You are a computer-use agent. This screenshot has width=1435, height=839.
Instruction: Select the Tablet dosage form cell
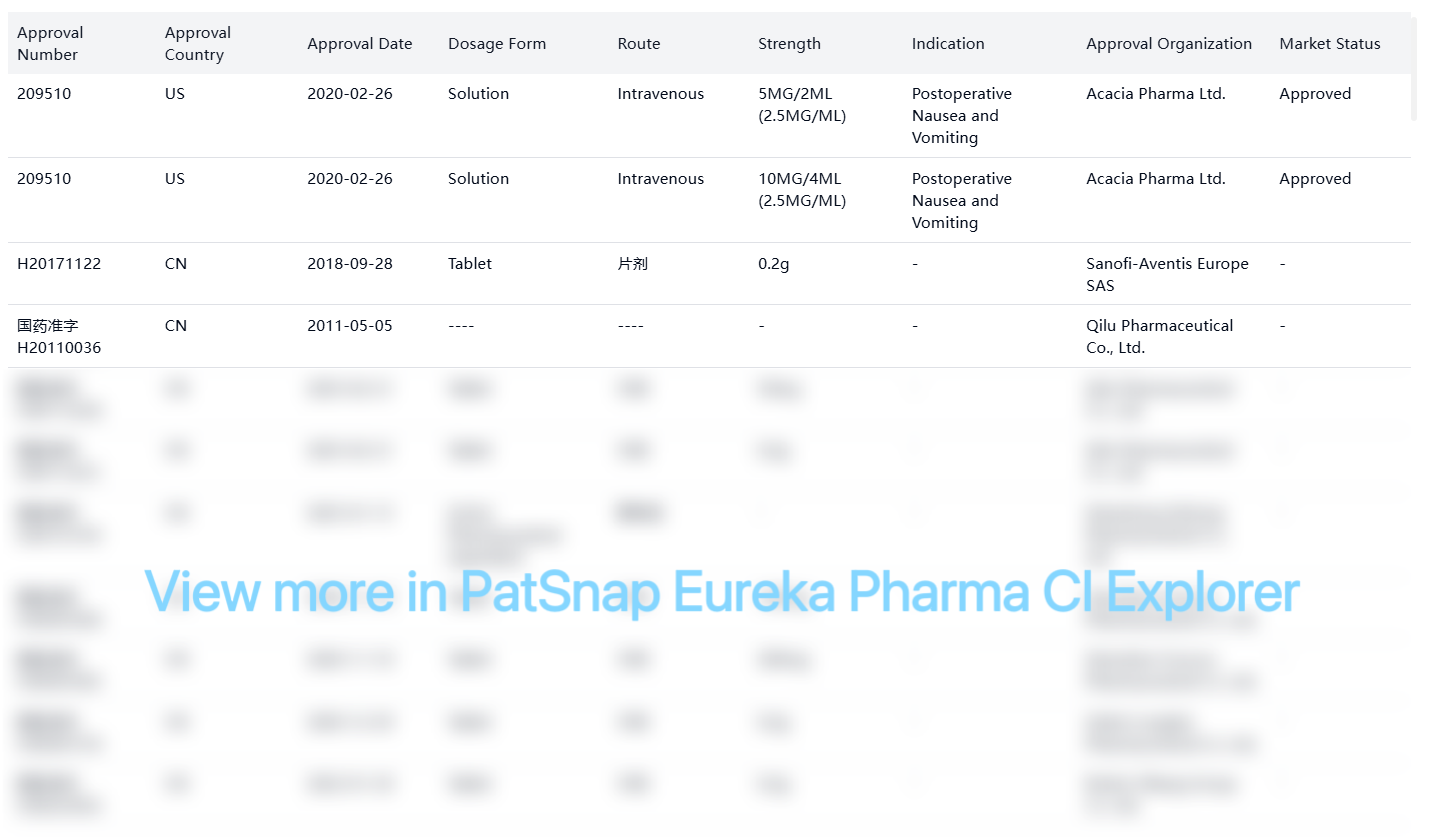(x=470, y=264)
